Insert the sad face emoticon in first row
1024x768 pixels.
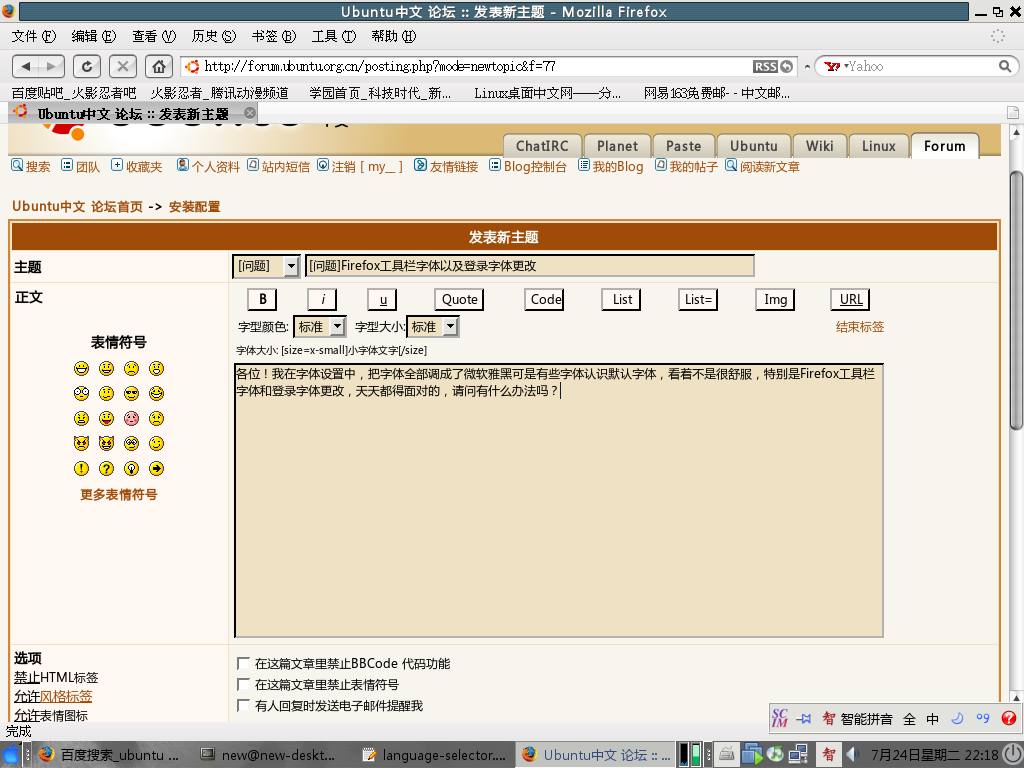click(131, 368)
